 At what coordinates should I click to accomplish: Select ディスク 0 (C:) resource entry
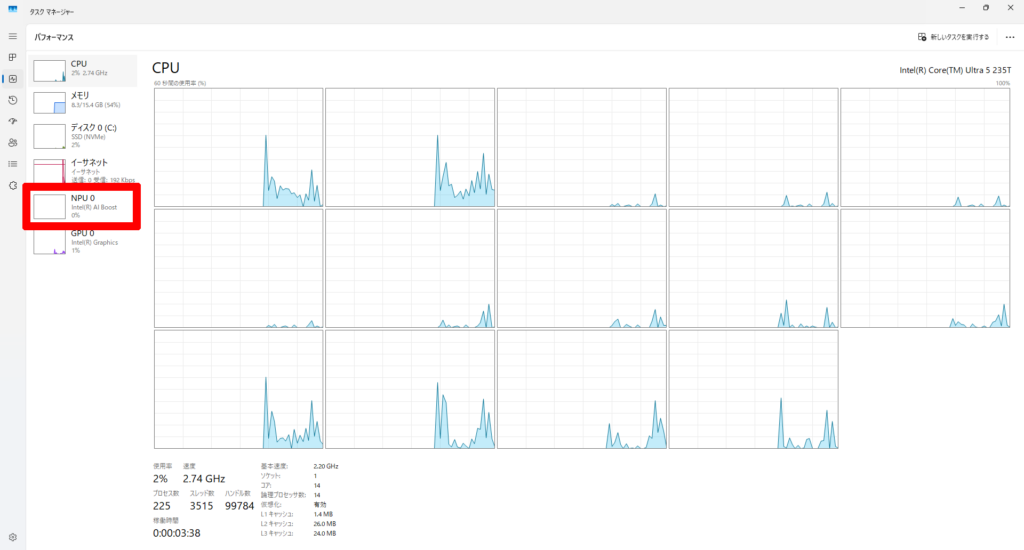click(x=84, y=134)
